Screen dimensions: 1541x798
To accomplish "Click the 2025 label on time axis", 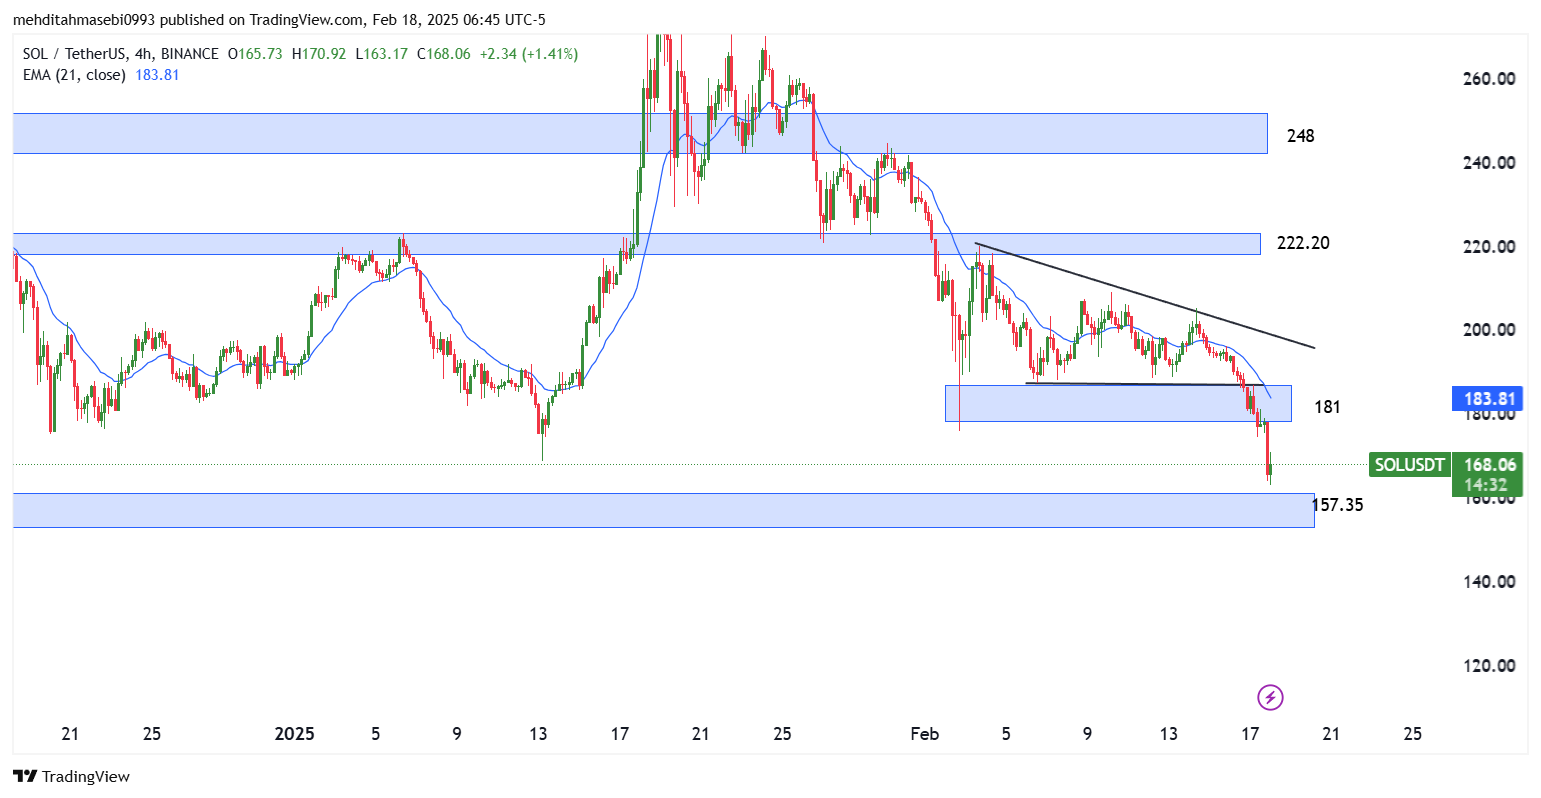I will click(294, 734).
